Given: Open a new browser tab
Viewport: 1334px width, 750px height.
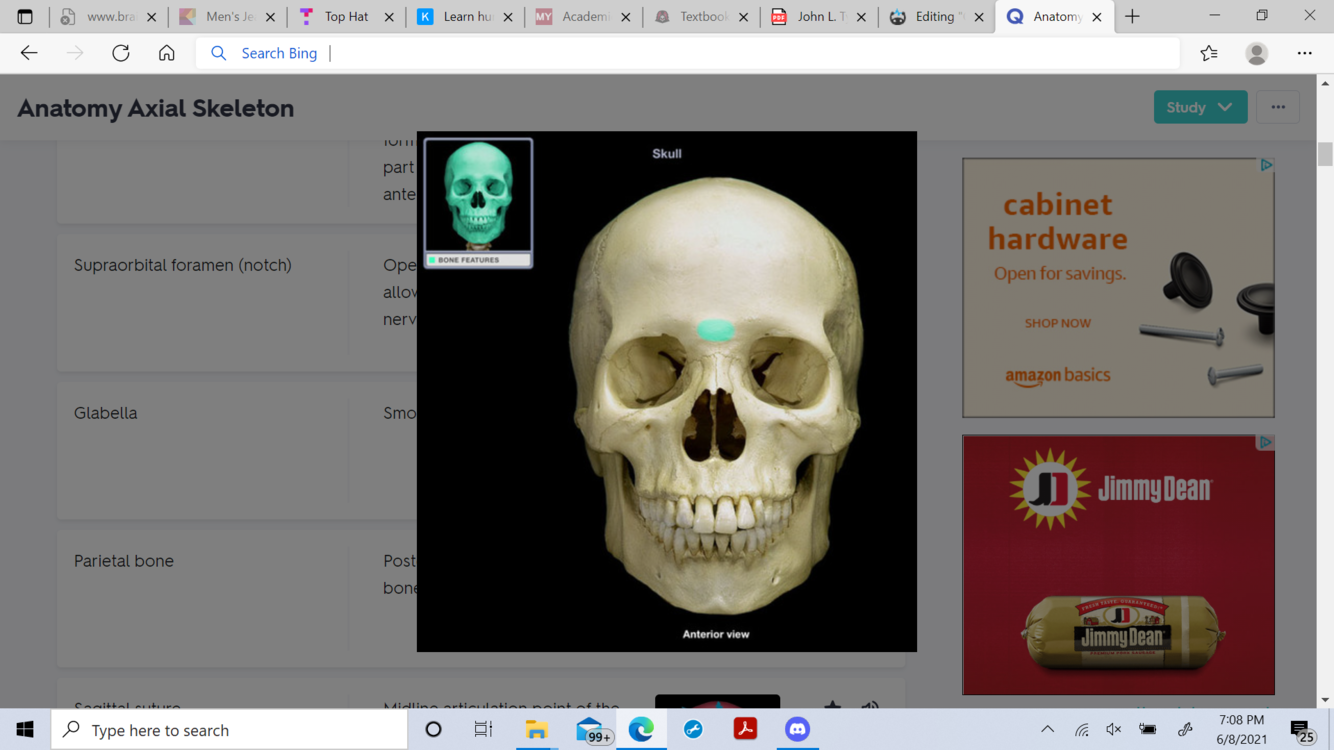Looking at the screenshot, I should click(x=1132, y=17).
